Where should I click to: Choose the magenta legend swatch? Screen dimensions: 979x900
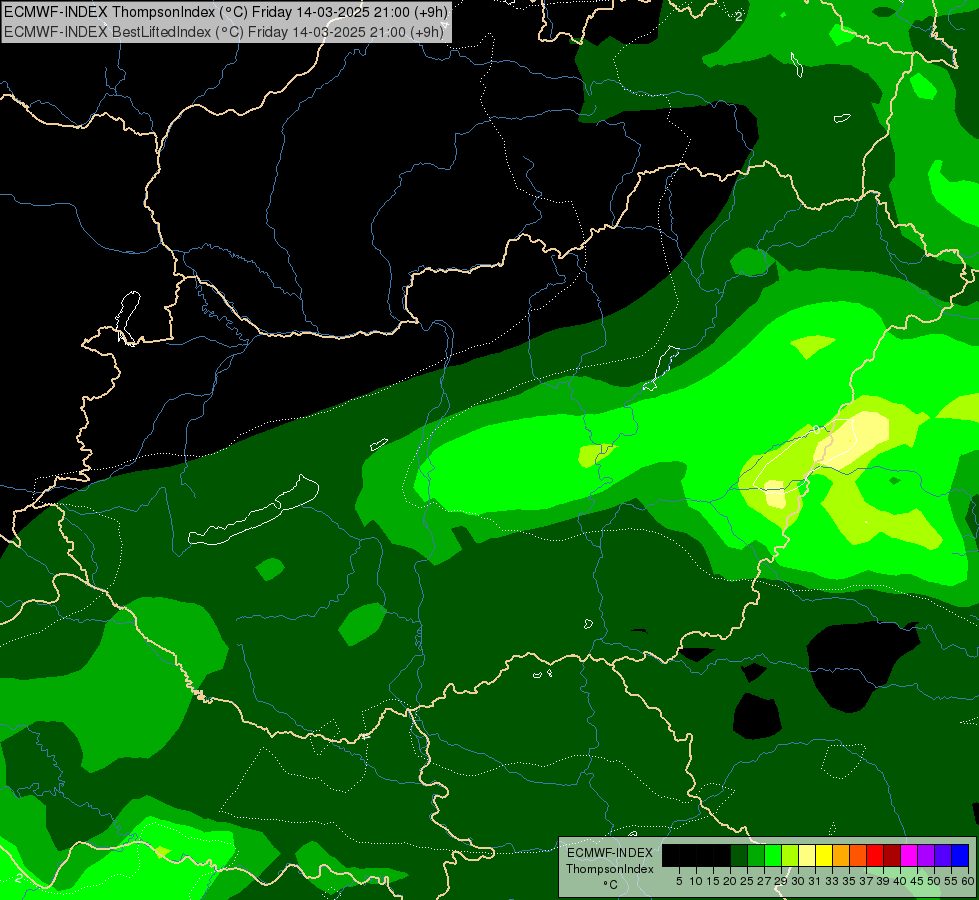909,855
